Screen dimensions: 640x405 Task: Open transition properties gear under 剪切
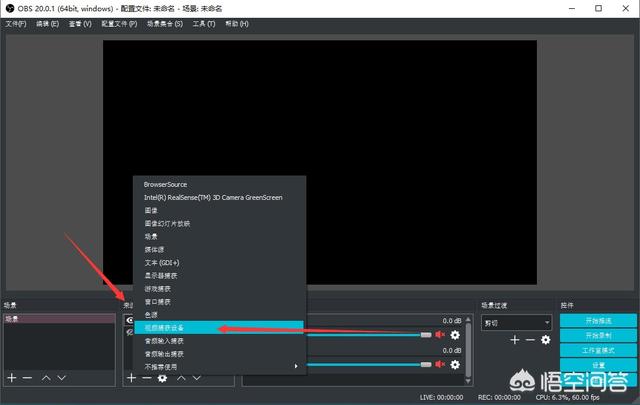pyautogui.click(x=546, y=340)
